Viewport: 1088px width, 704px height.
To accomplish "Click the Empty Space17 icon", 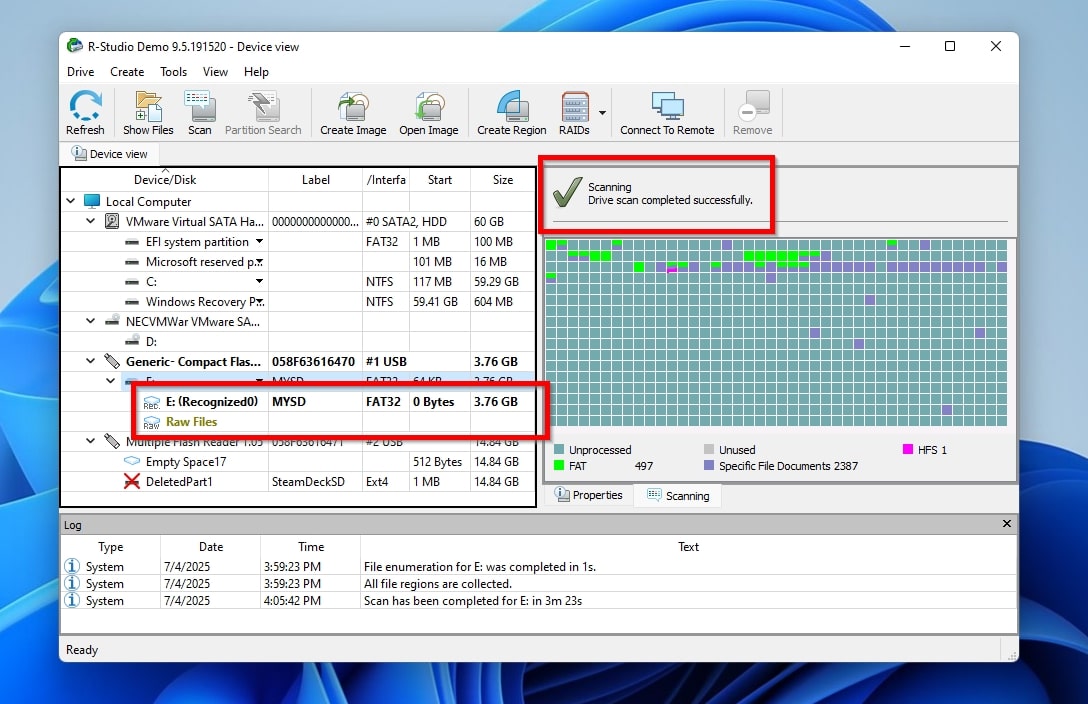I will coord(132,461).
